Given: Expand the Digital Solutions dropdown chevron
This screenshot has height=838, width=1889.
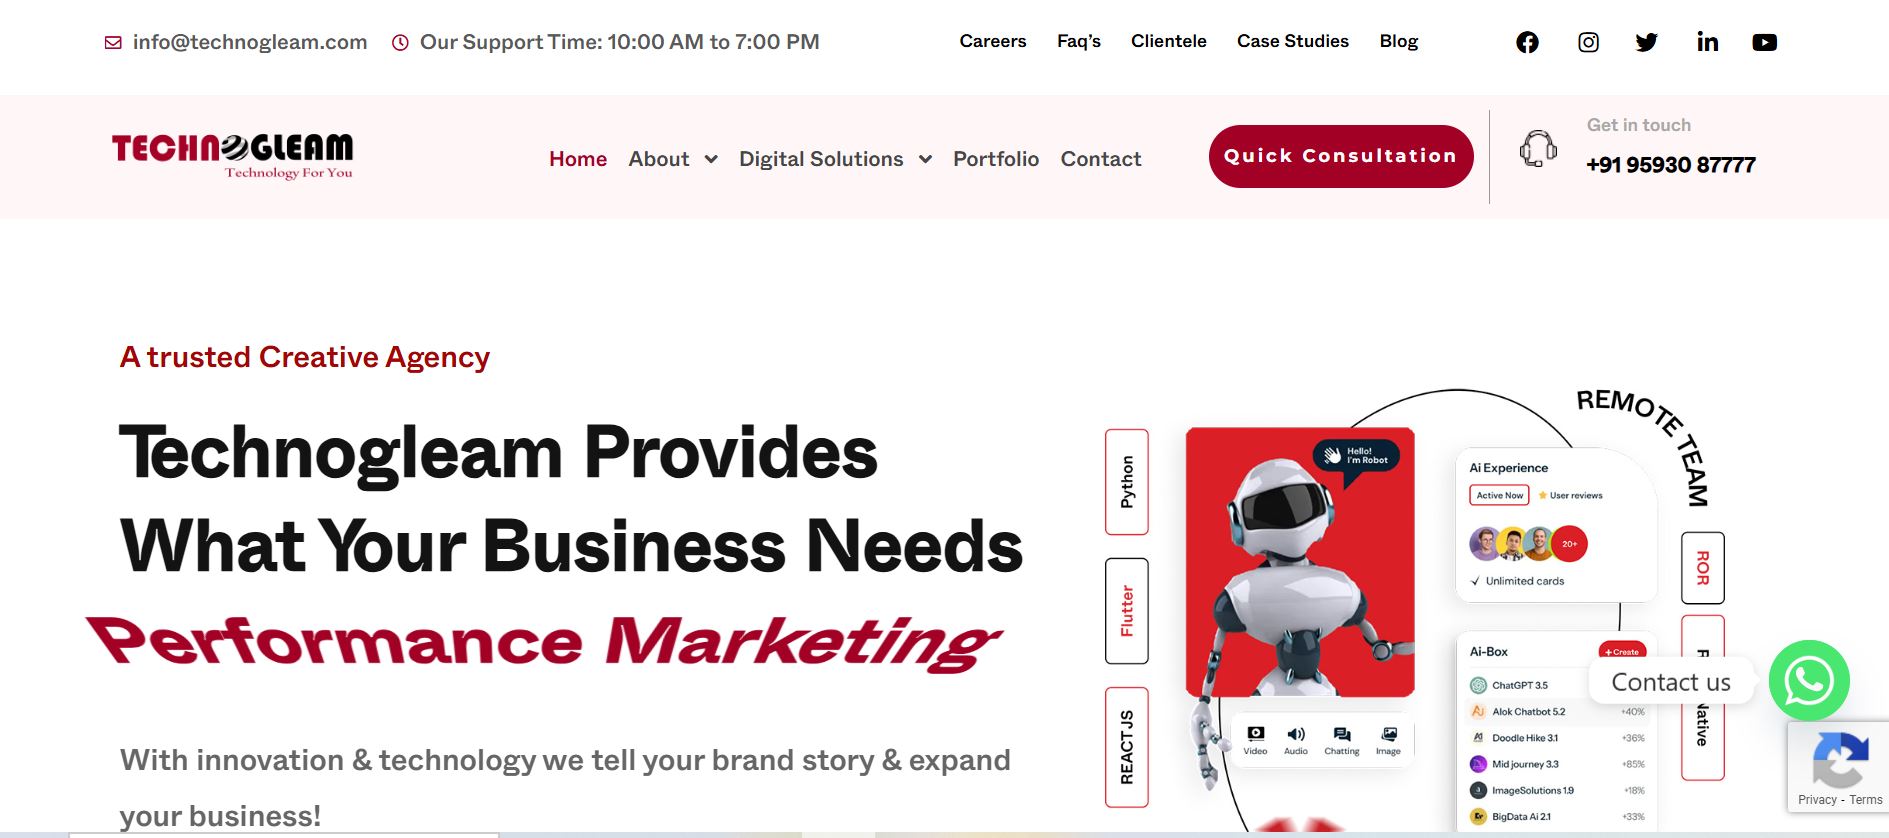Looking at the screenshot, I should (x=925, y=159).
